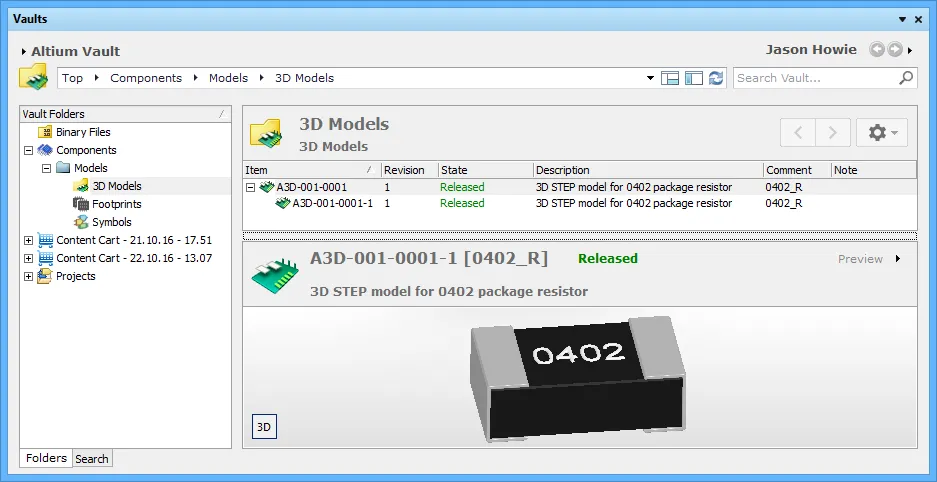
Task: Click the 3D view button in the preview
Action: (x=264, y=427)
